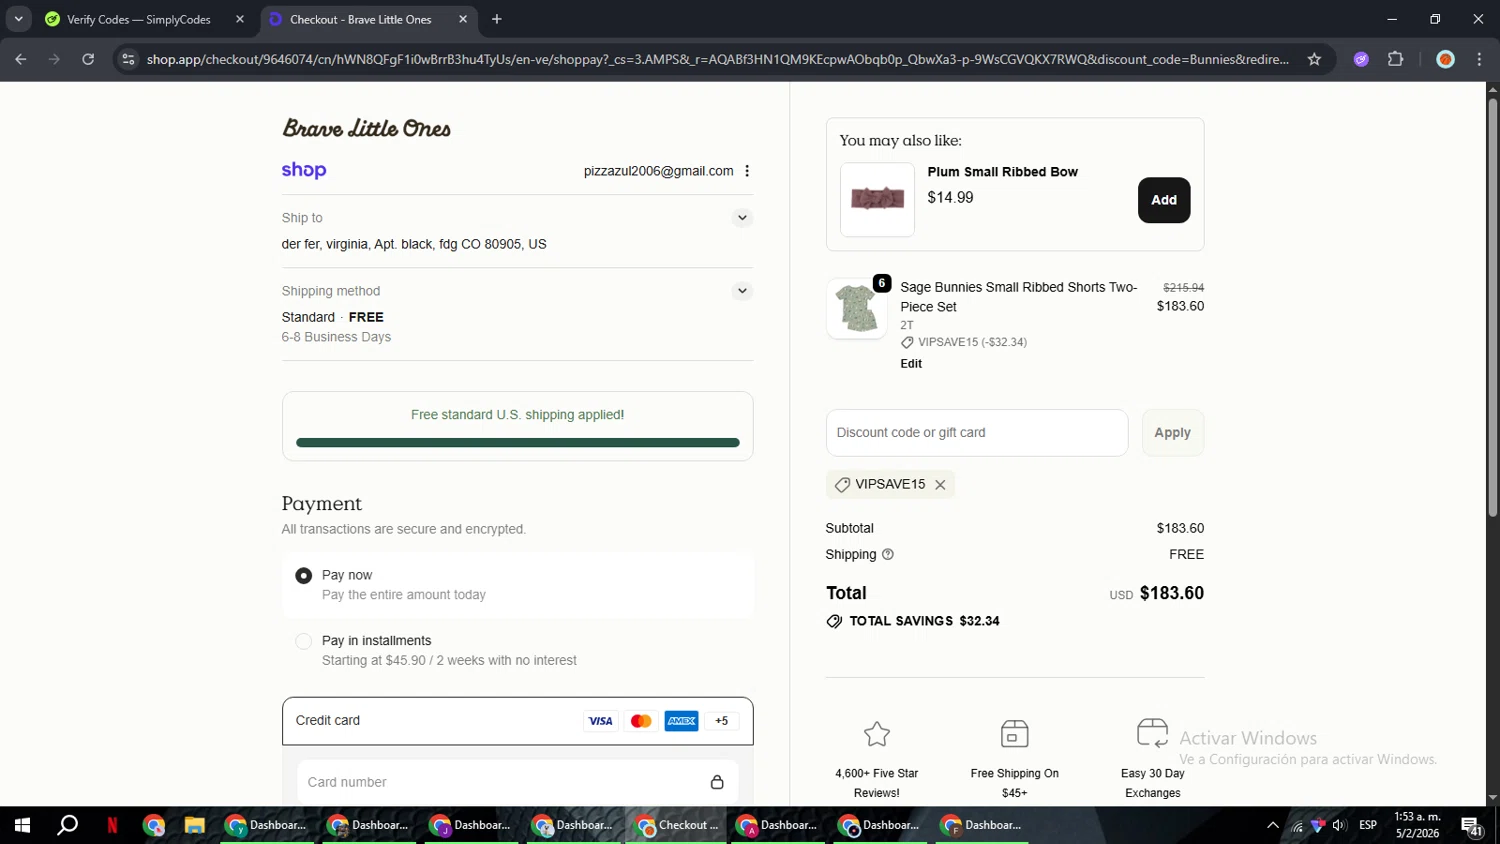This screenshot has height=844, width=1500.
Task: Reload the checkout page
Action: coord(88,59)
